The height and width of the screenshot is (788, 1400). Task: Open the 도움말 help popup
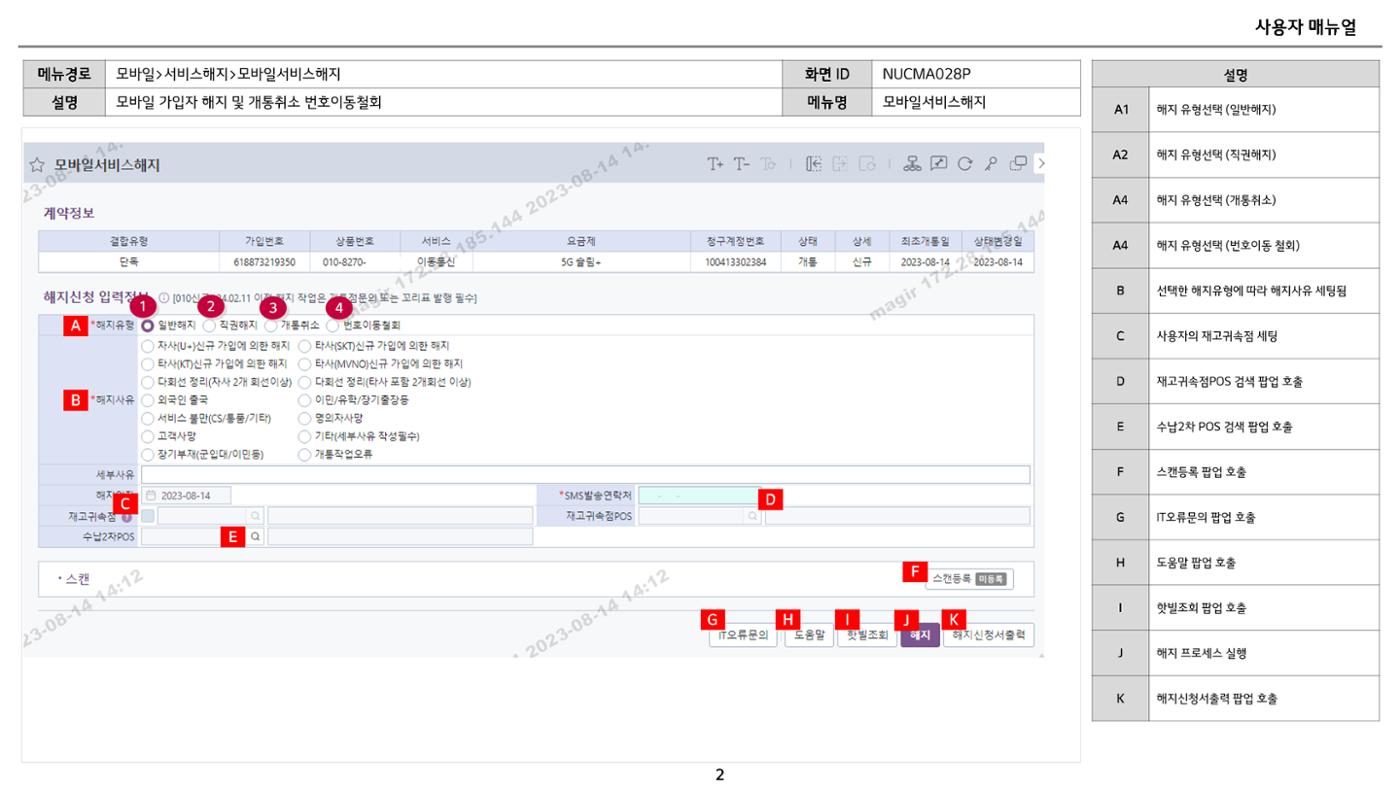[810, 635]
